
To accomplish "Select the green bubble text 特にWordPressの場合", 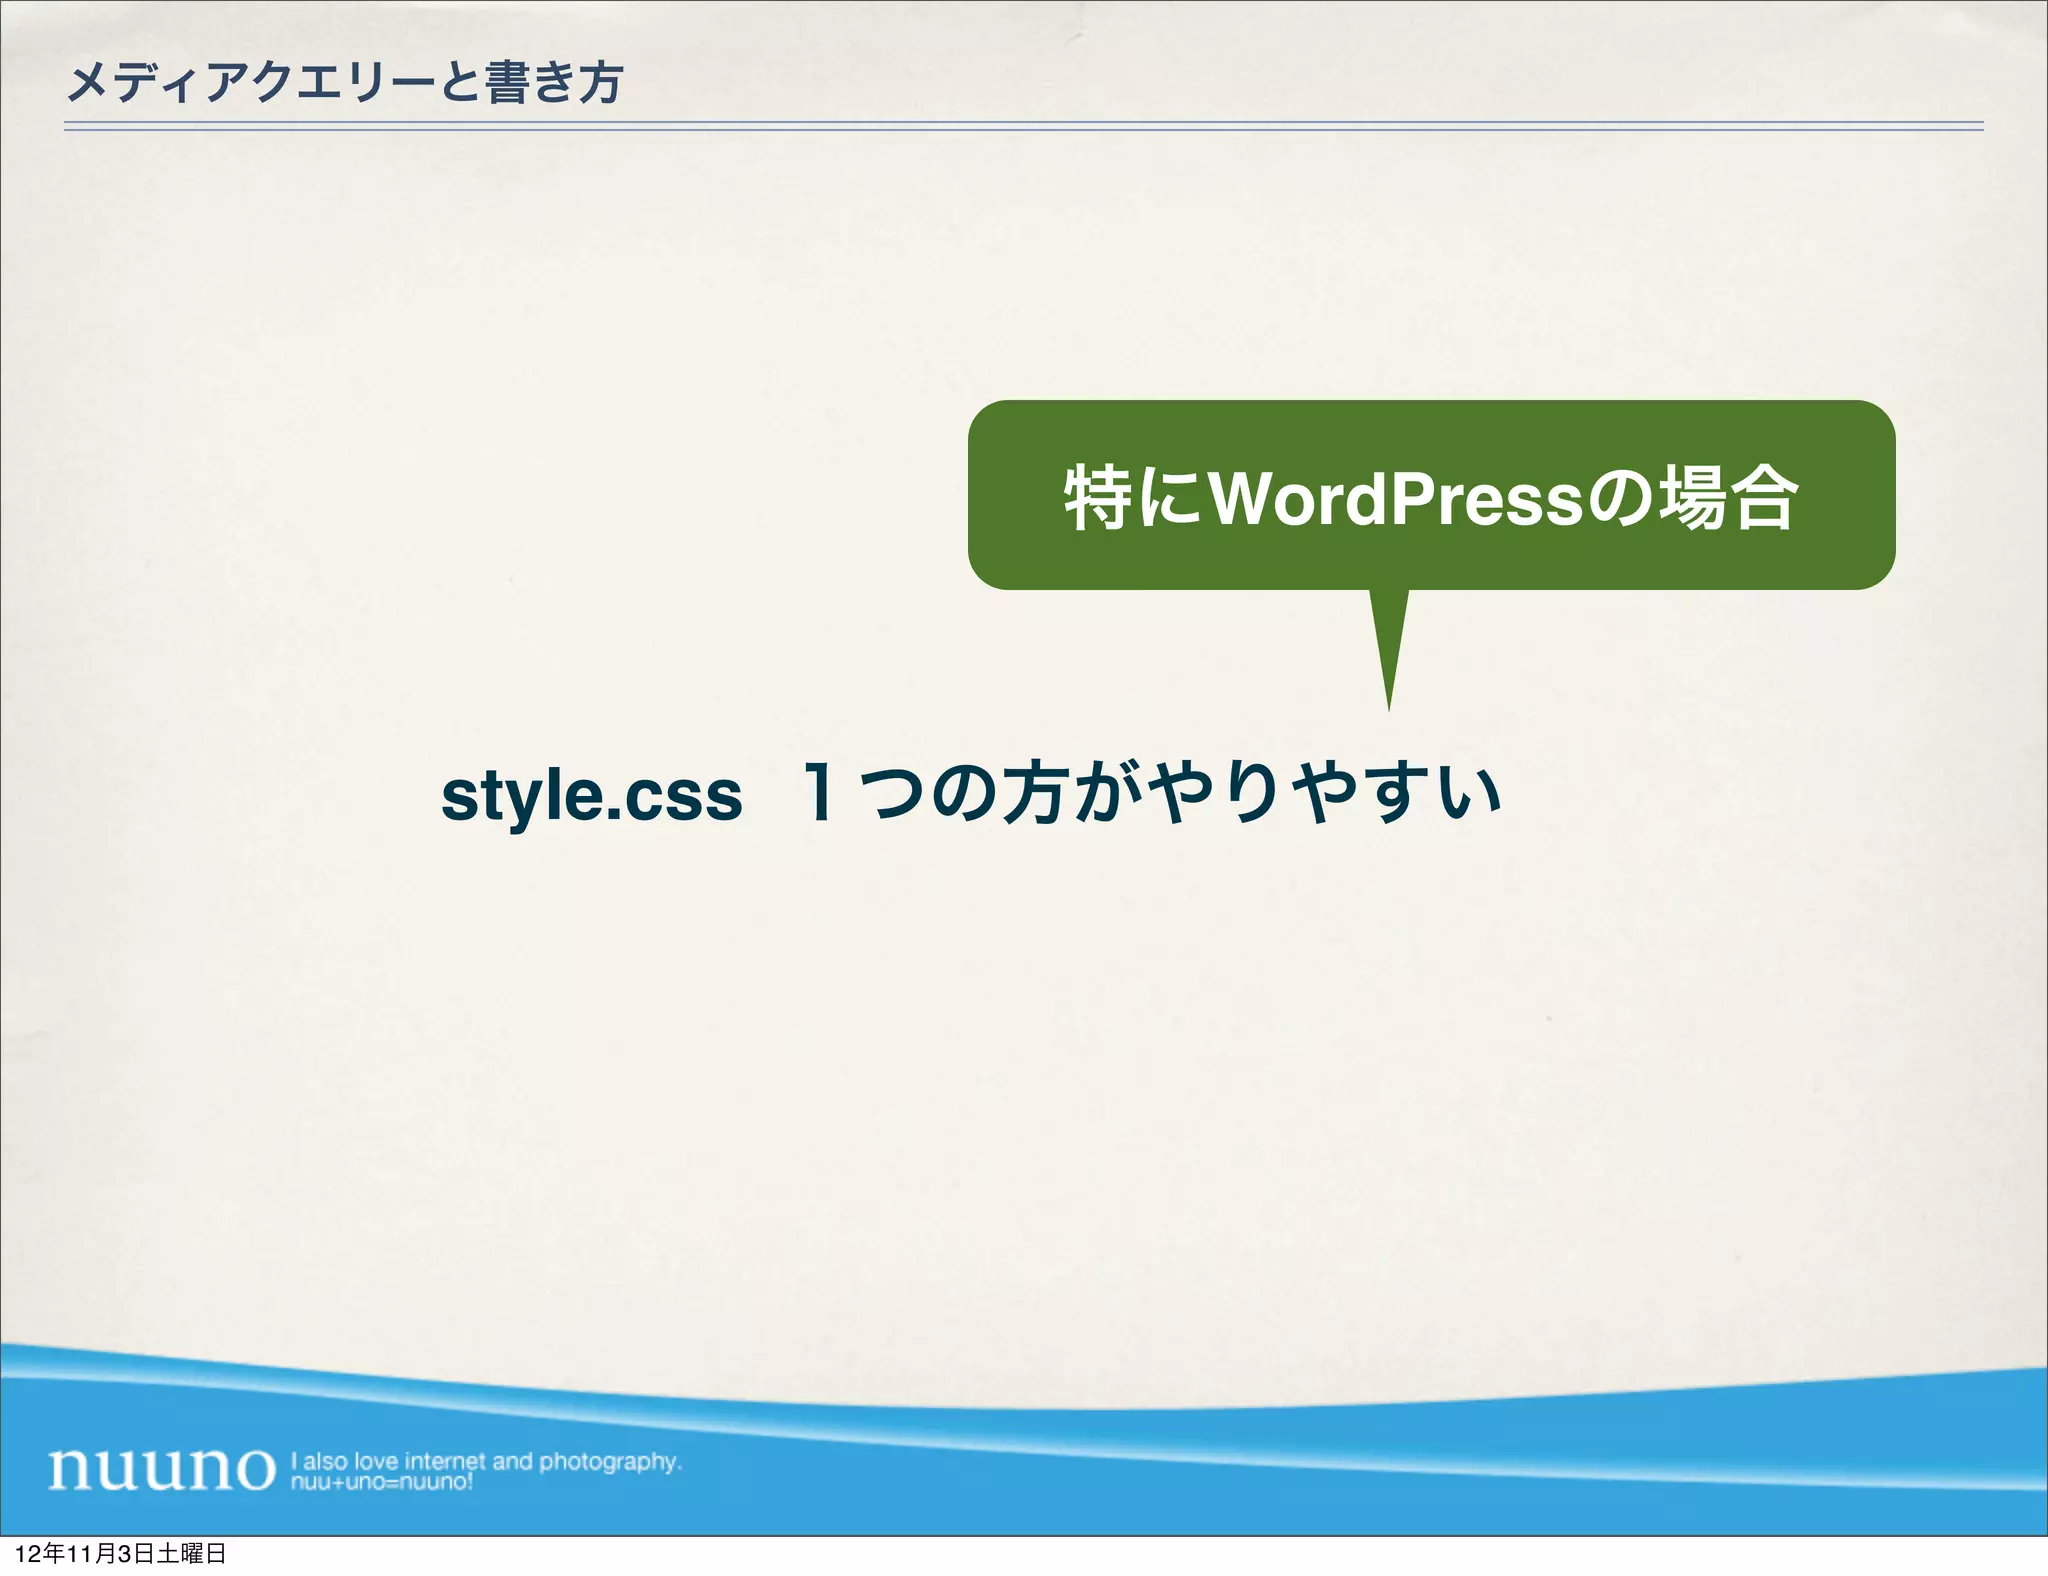I will [1431, 497].
